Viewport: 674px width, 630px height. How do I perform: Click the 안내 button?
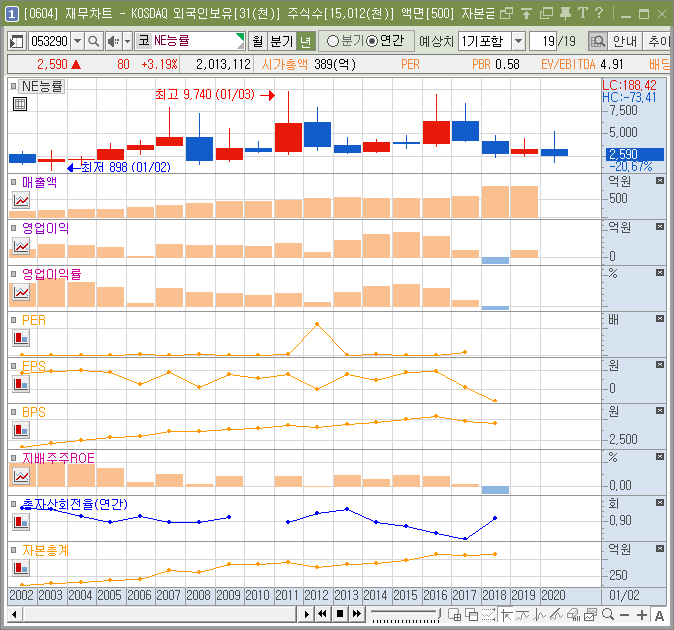(625, 42)
